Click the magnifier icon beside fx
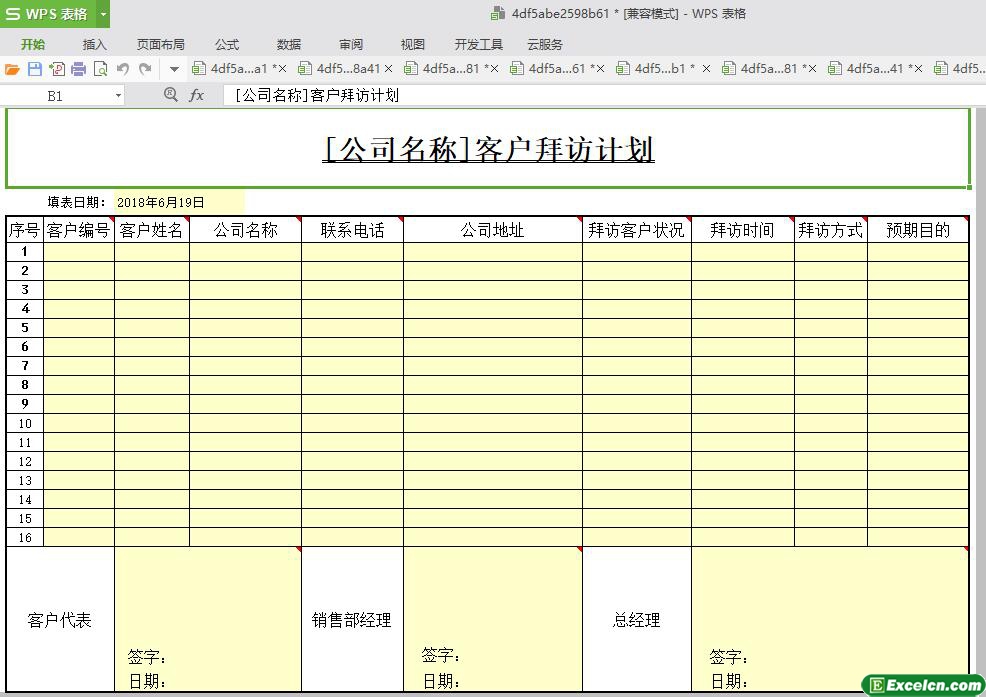Screen dimensions: 986x697 pos(170,95)
